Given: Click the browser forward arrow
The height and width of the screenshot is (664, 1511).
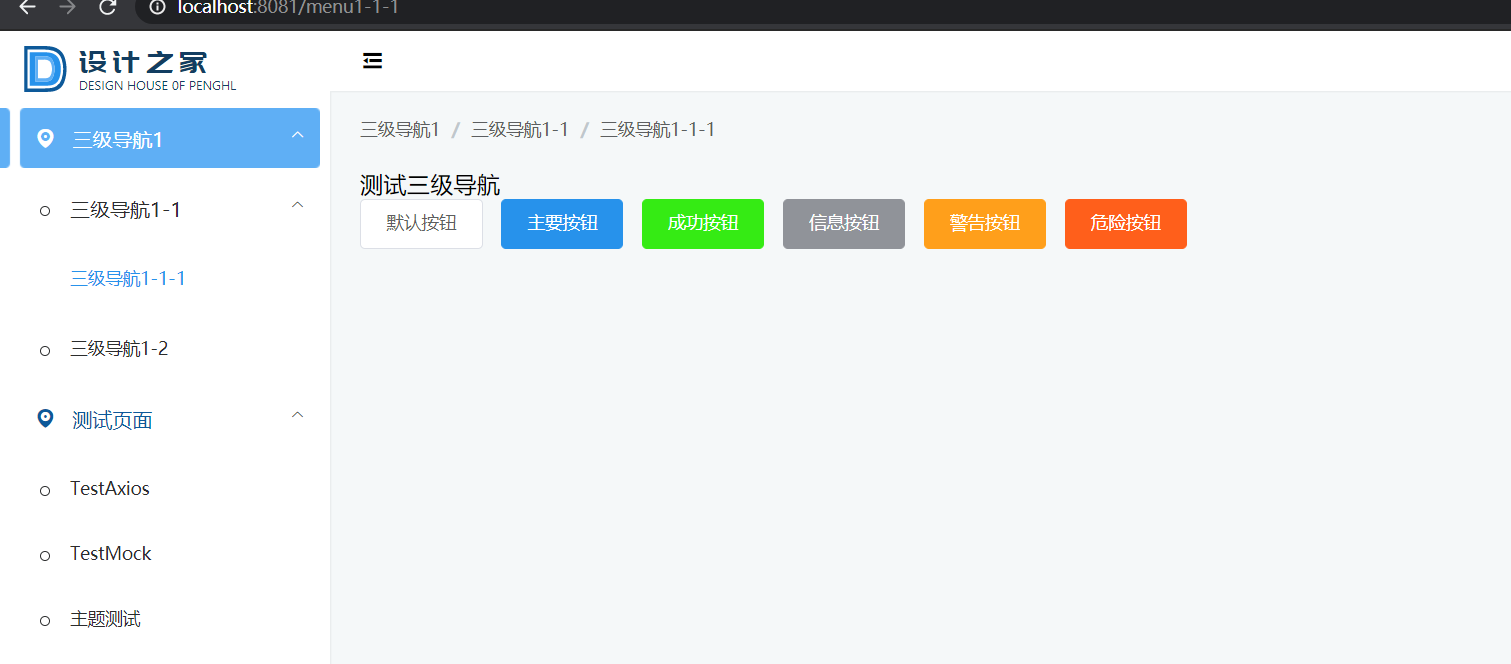Looking at the screenshot, I should 67,8.
